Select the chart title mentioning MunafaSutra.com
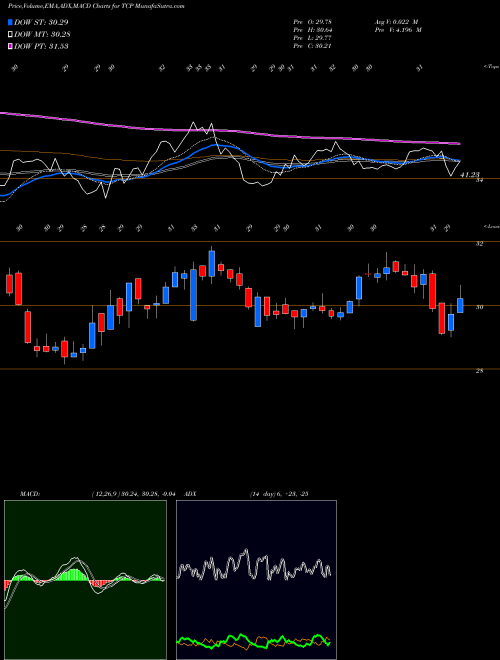Viewport: 500px width, 660px height. click(x=96, y=6)
